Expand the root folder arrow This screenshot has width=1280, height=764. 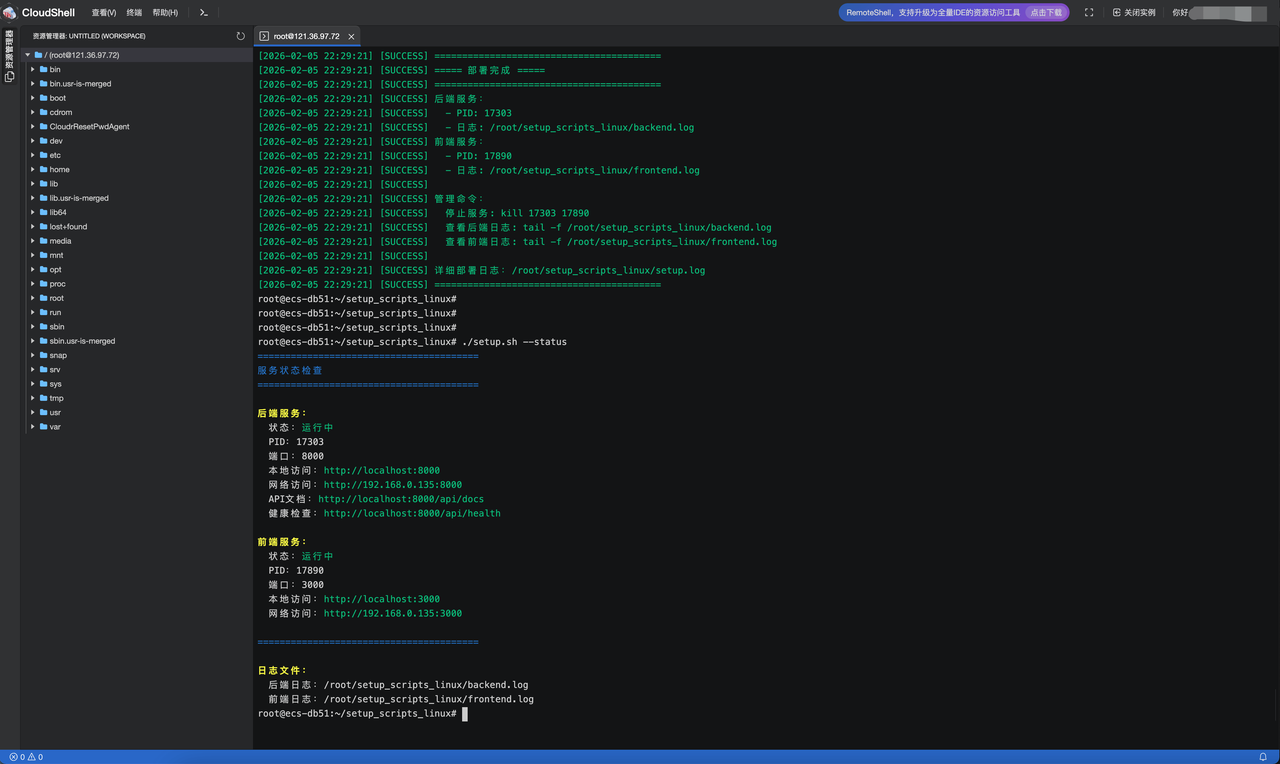pyautogui.click(x=33, y=298)
